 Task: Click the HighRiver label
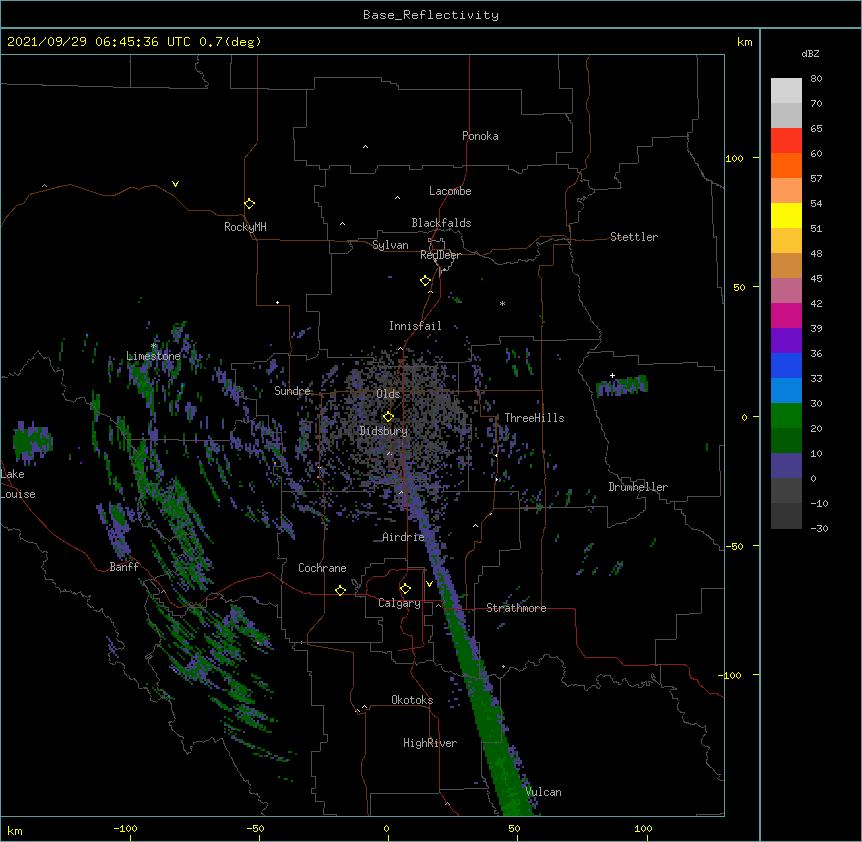coord(430,743)
